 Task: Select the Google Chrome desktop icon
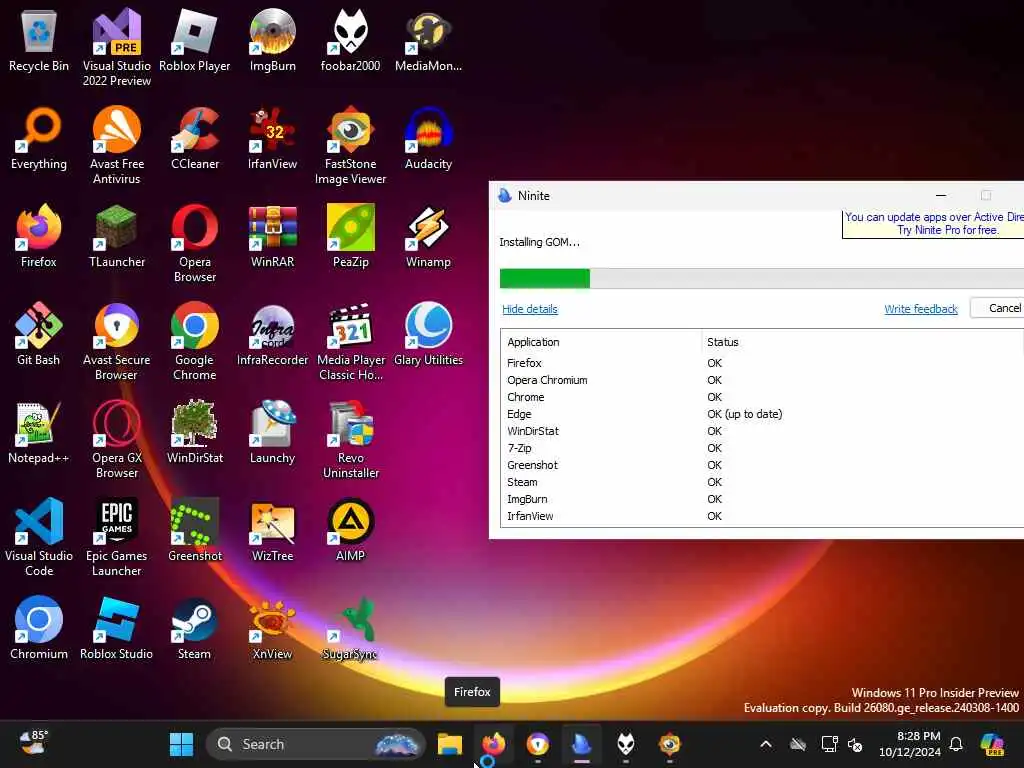(x=195, y=341)
